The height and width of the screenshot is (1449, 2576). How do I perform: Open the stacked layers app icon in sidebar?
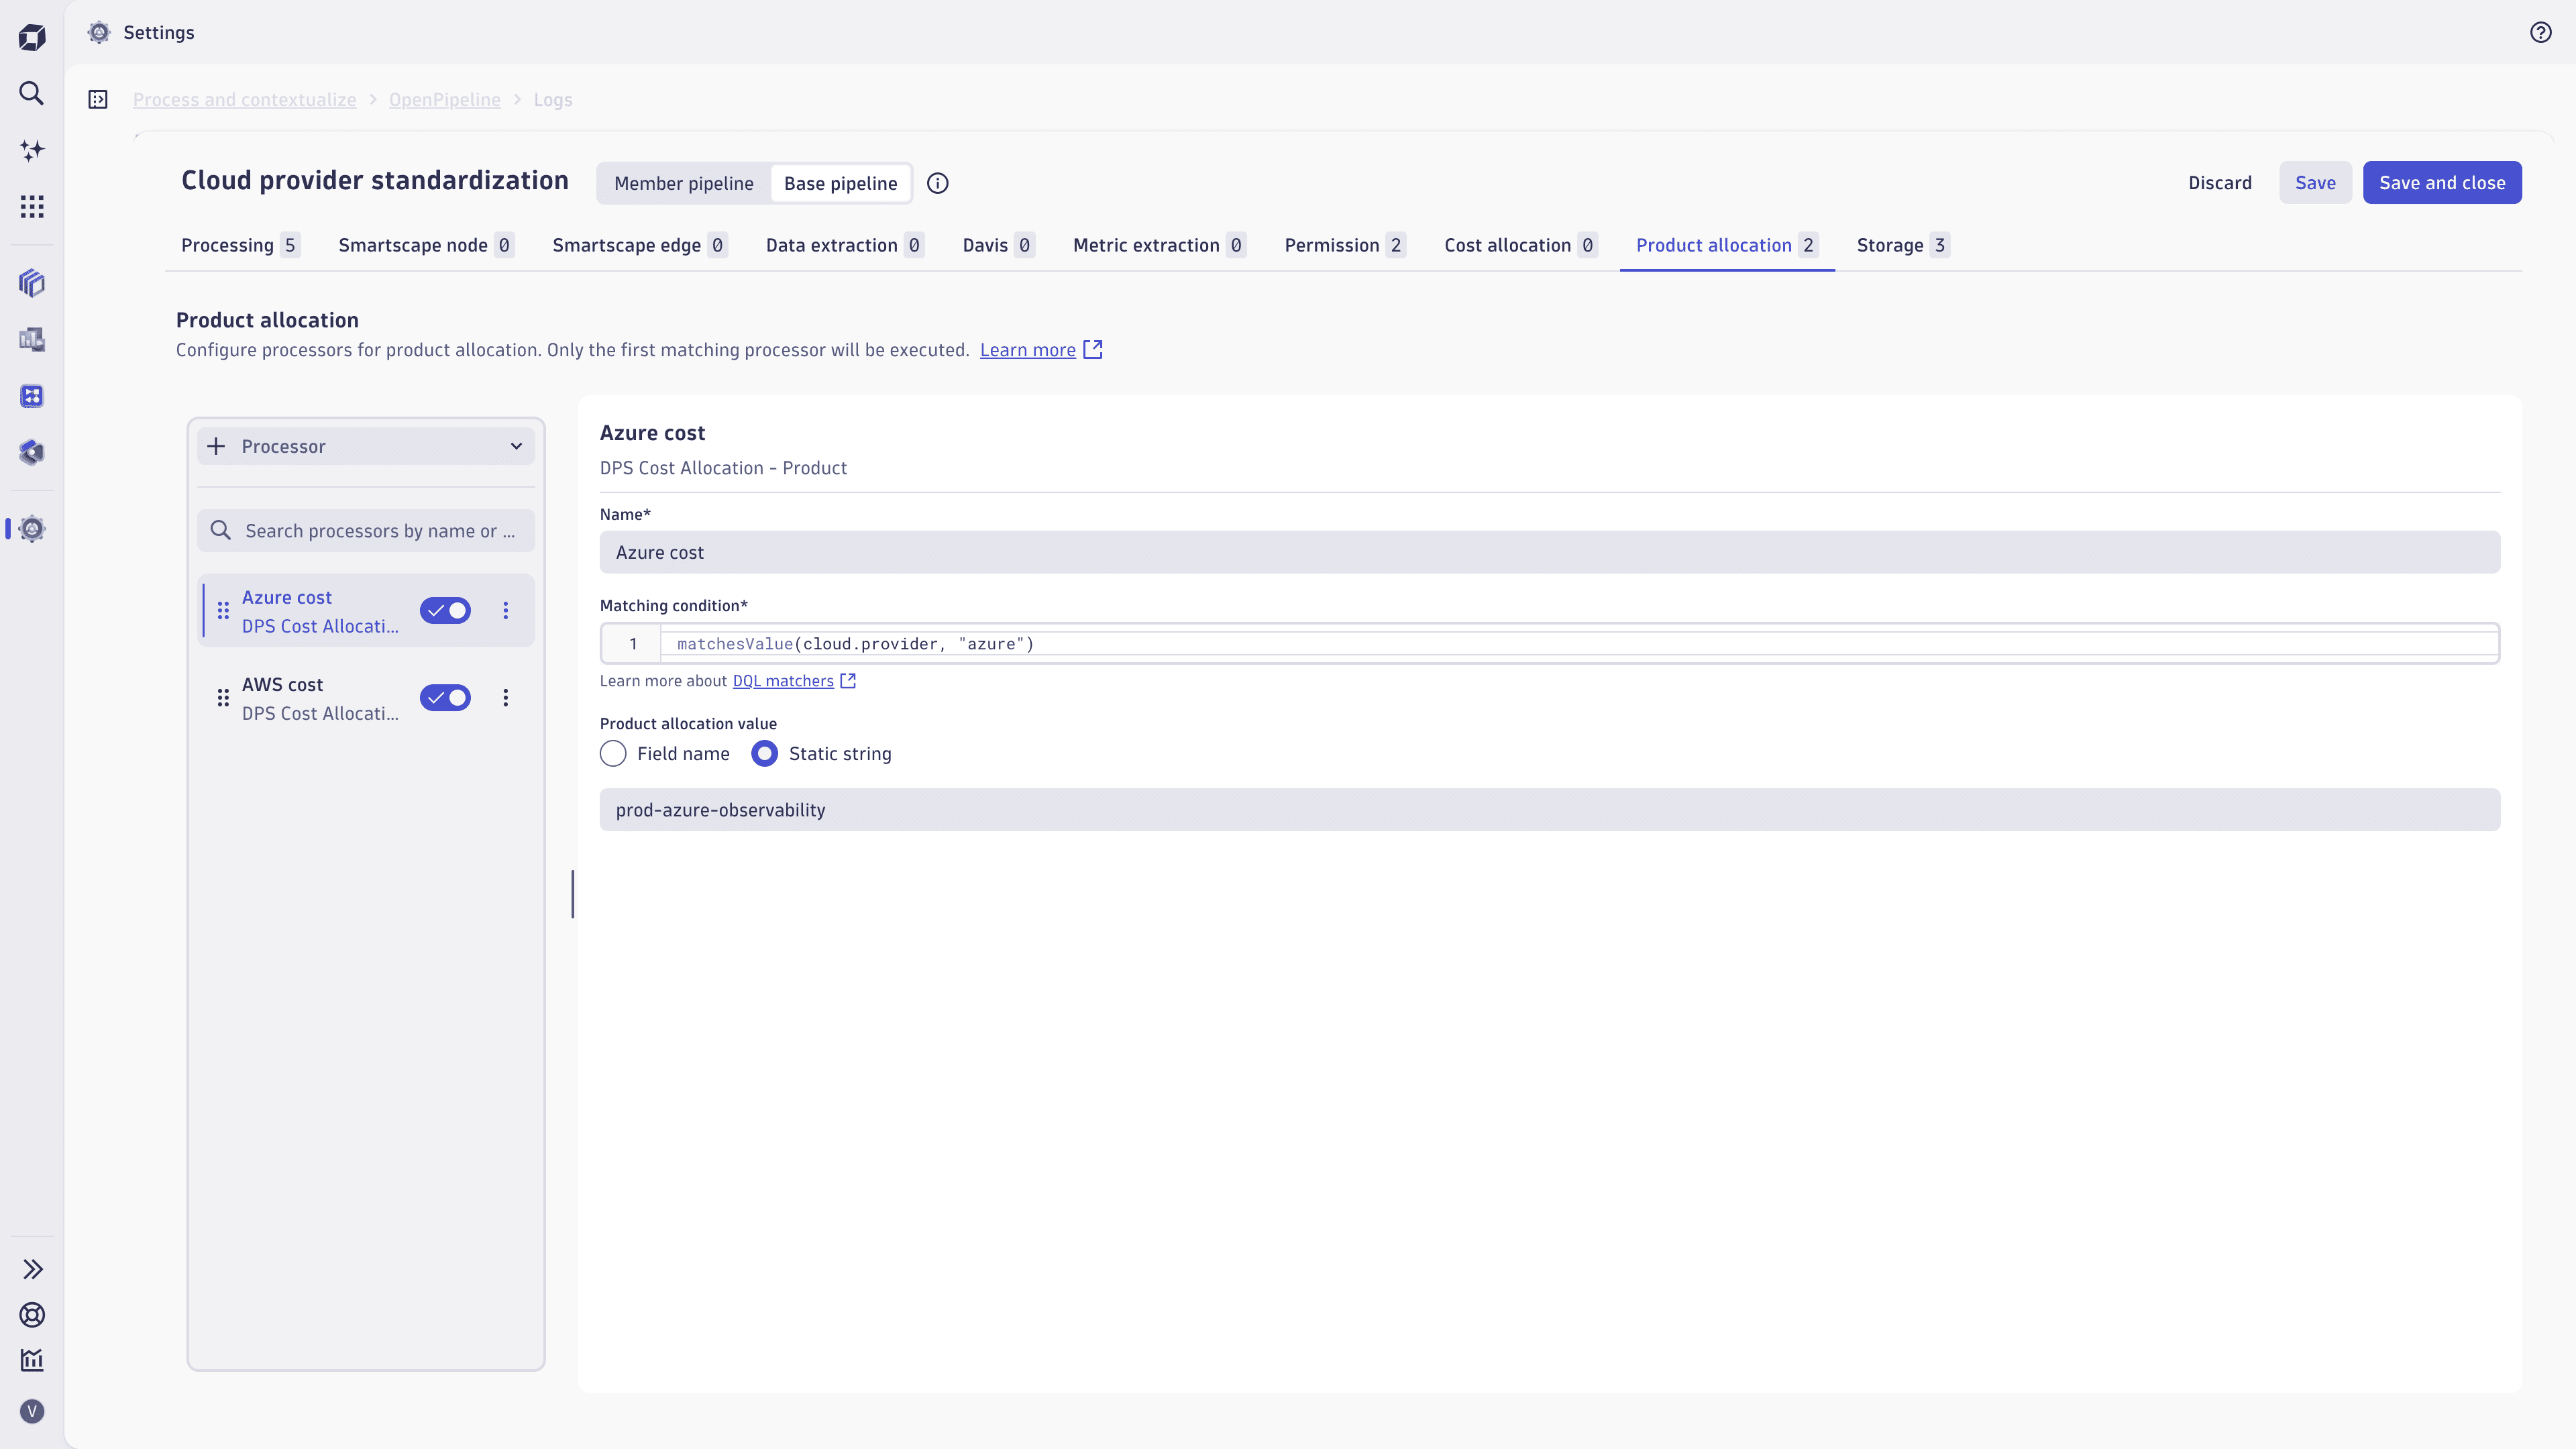pos(32,283)
